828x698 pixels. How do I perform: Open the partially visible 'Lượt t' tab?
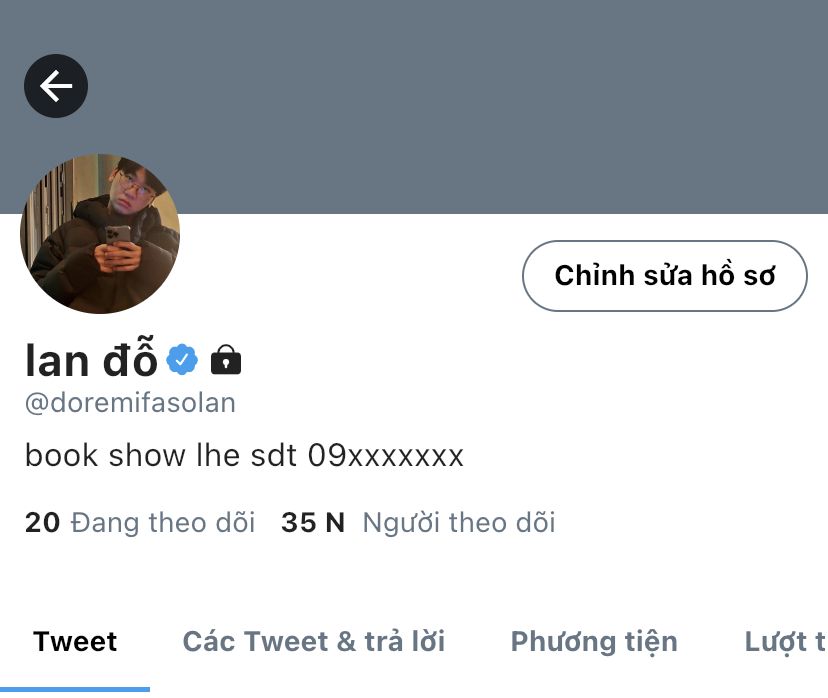point(785,642)
